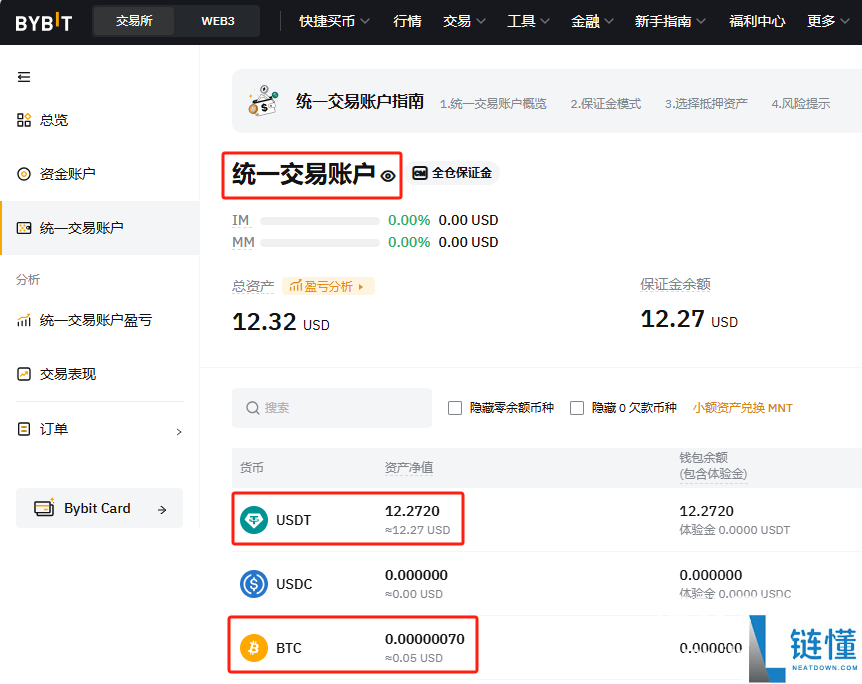Collapse the sidebar with the hamburger icon
The height and width of the screenshot is (684, 862).
24,77
